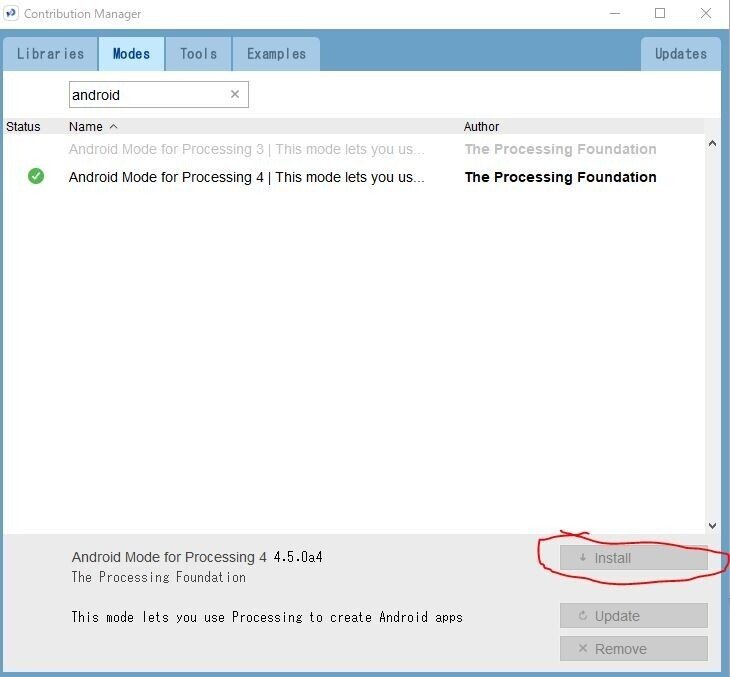Click the description 'This mode lets you use Processing to create Android apps'
The width and height of the screenshot is (730, 677).
coord(267,617)
